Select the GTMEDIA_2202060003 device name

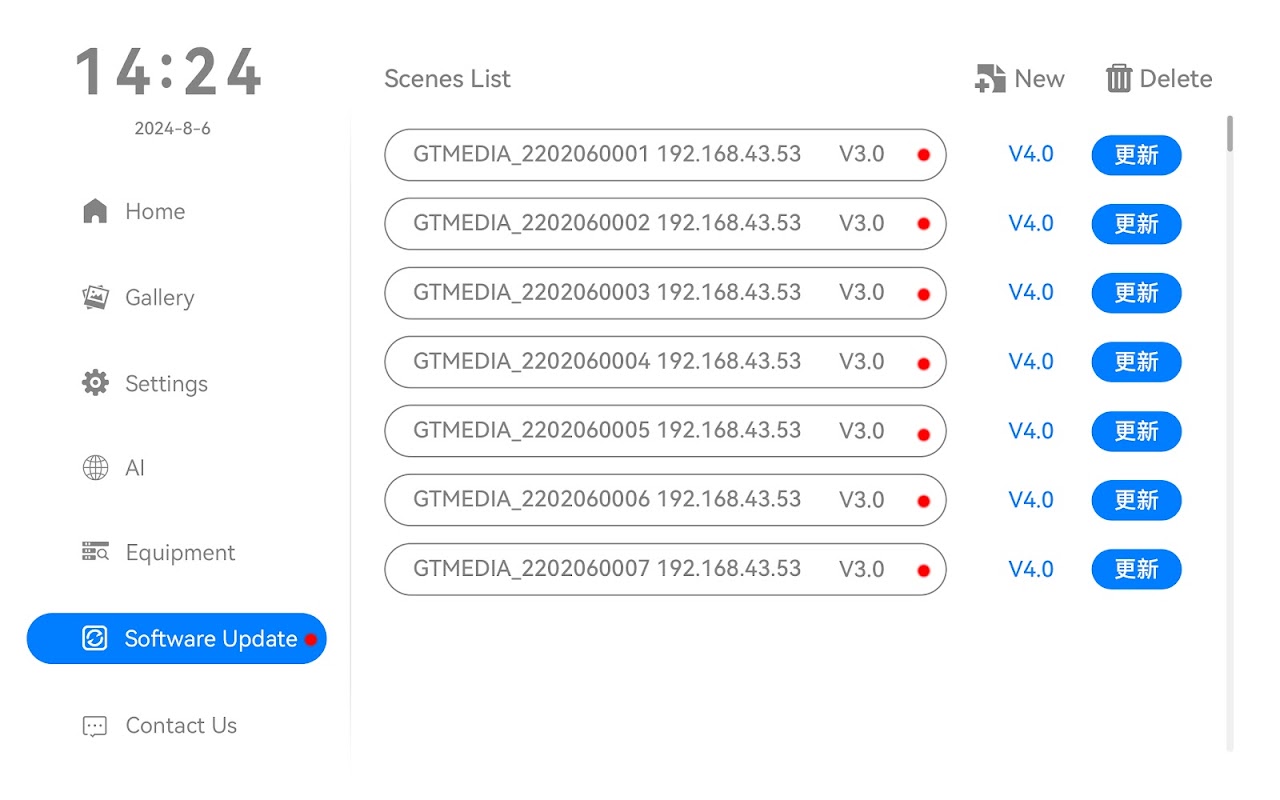[x=531, y=292]
